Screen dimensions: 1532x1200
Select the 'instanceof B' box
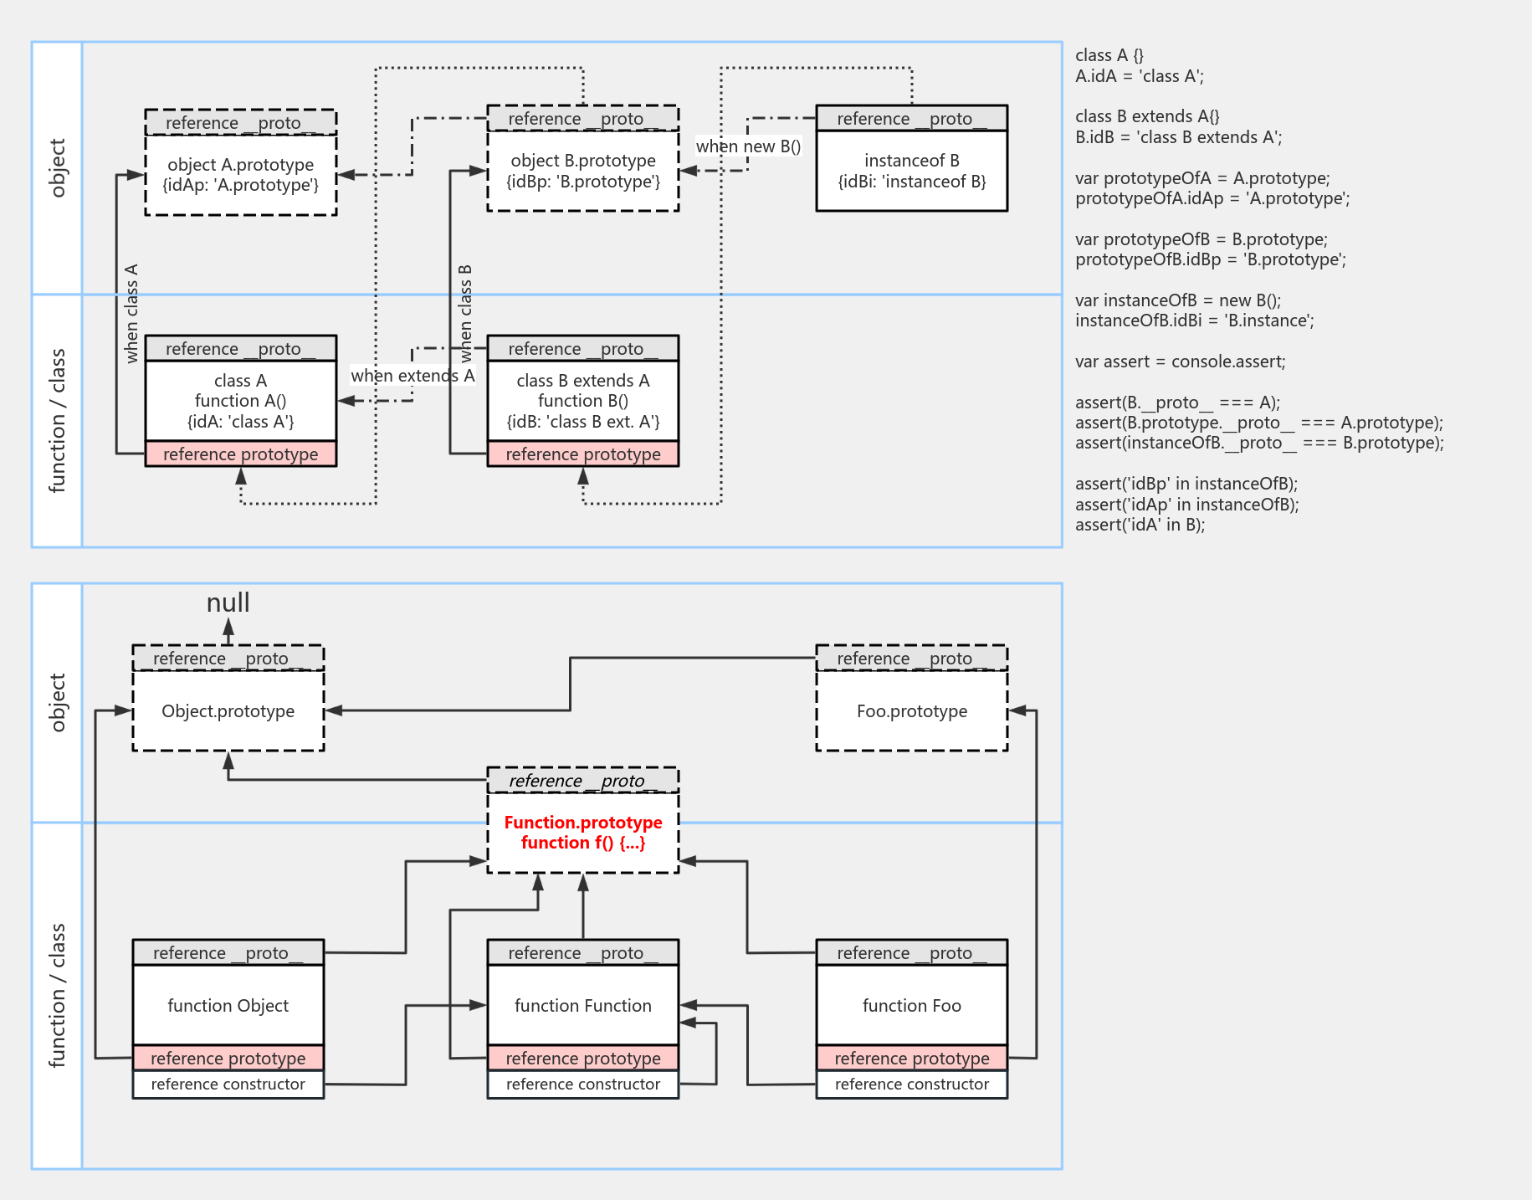coord(911,171)
